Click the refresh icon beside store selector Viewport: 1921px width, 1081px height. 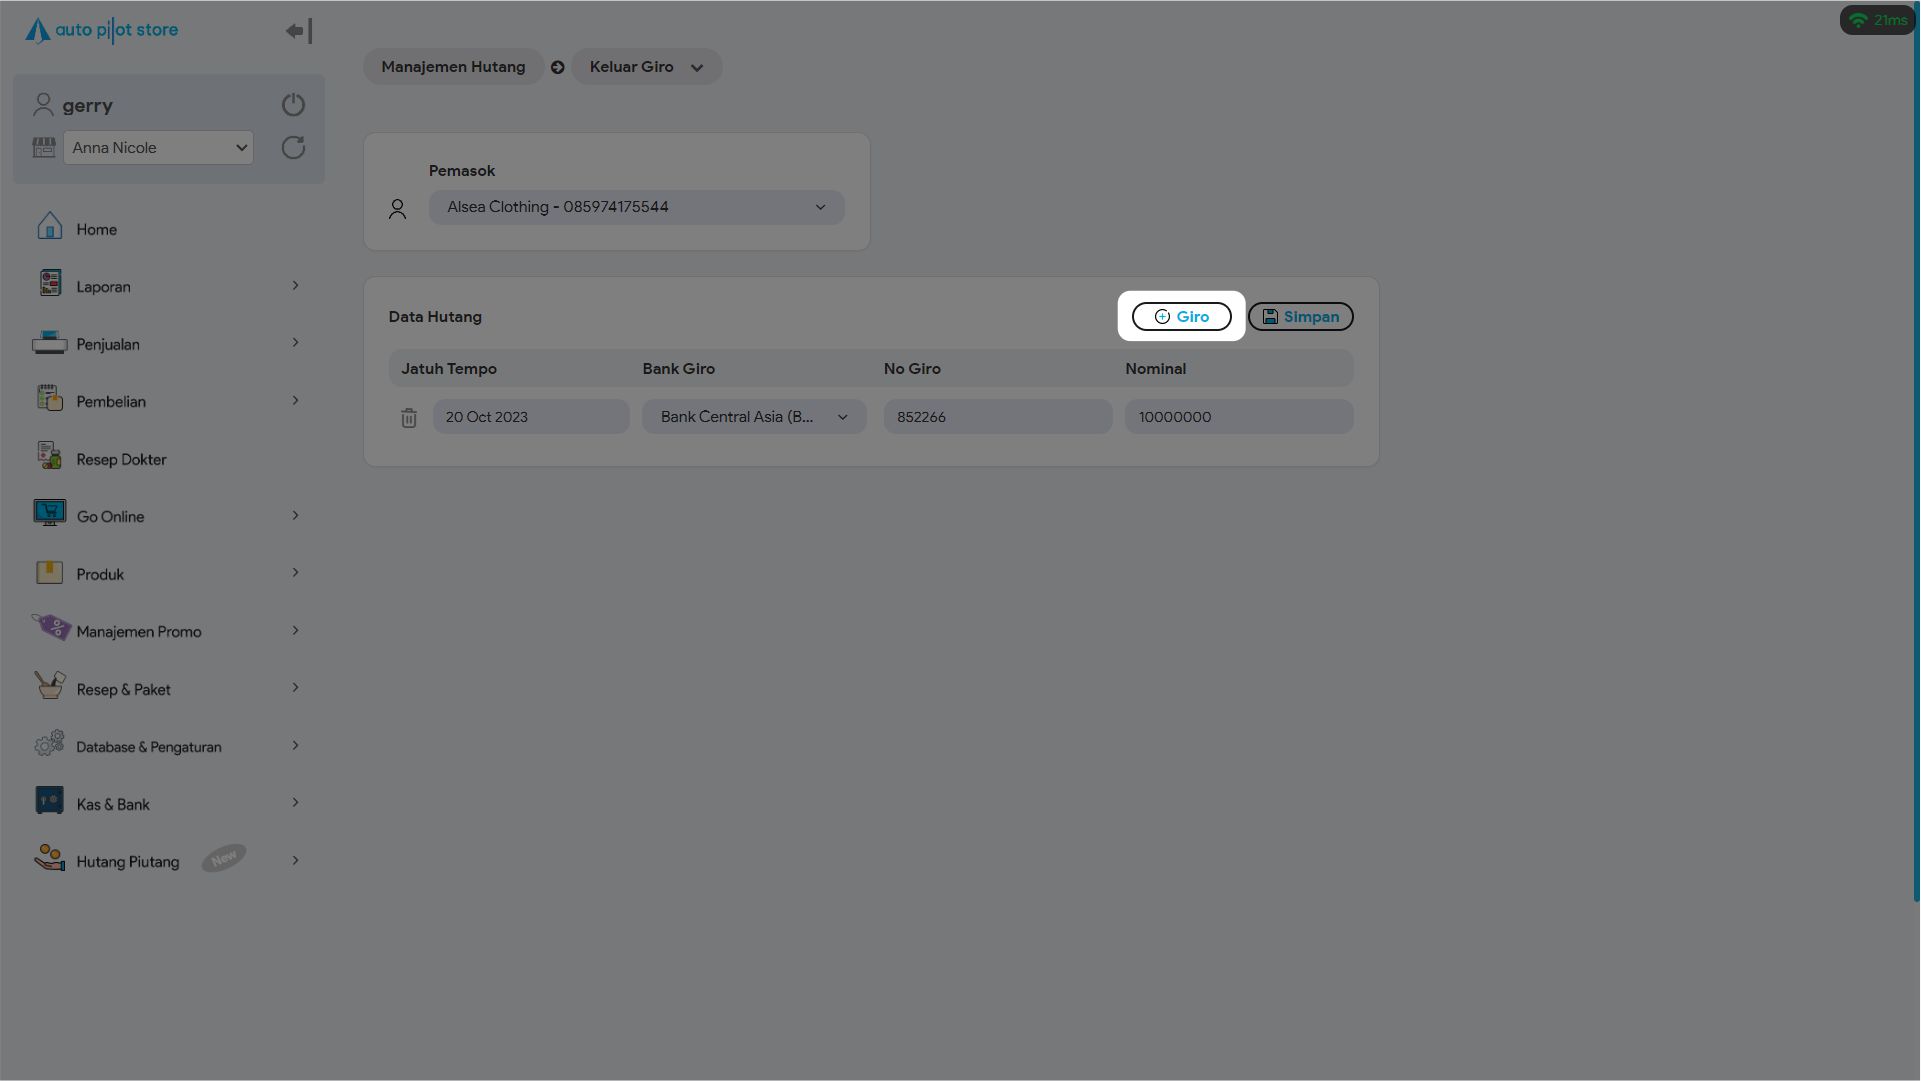click(x=293, y=148)
